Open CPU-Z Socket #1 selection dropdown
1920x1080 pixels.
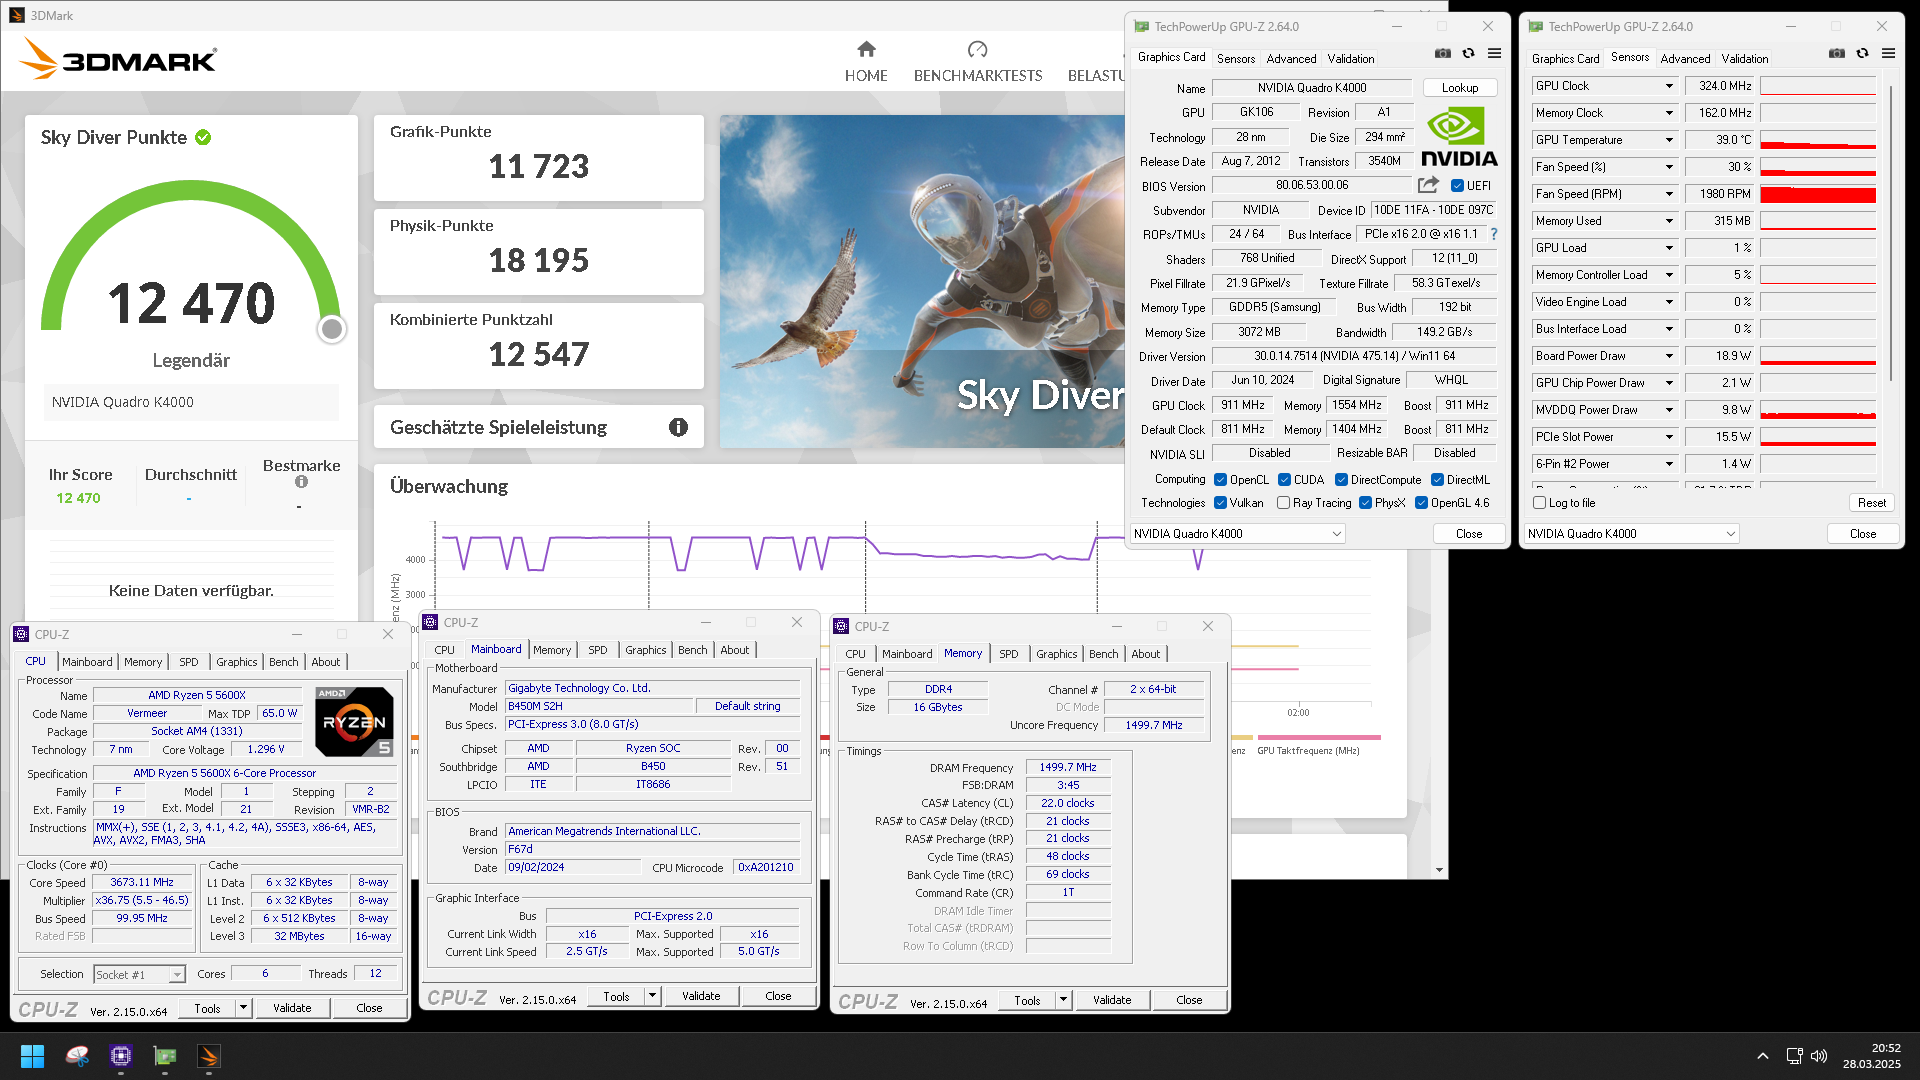pyautogui.click(x=140, y=974)
